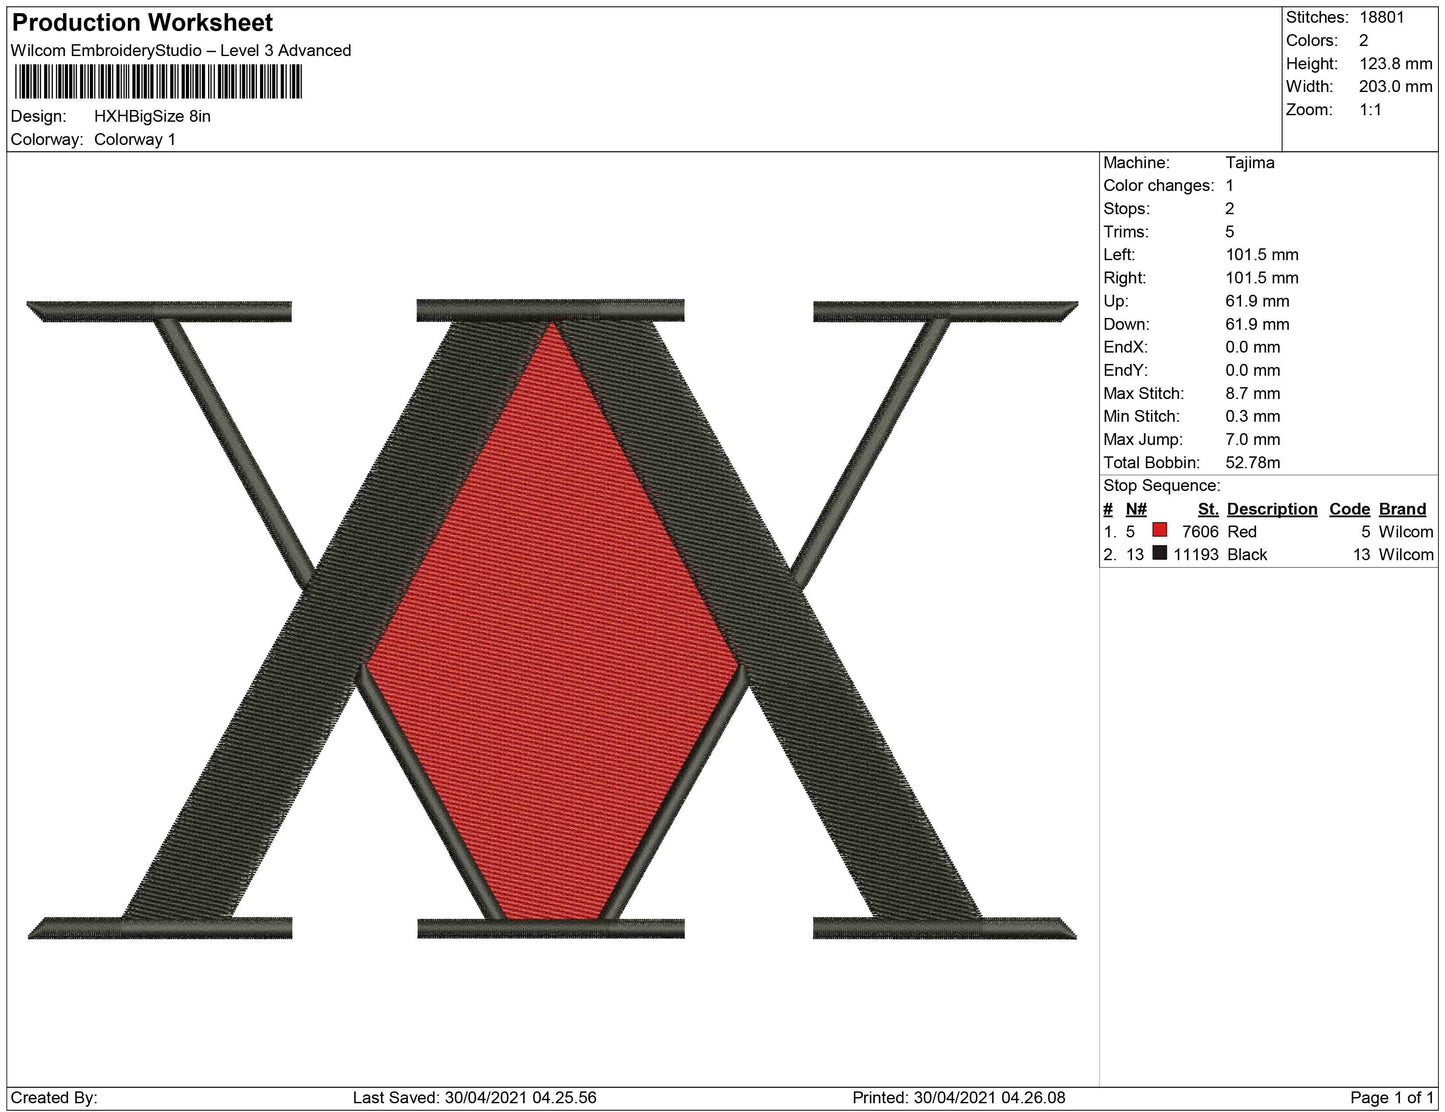Screen dimensions: 1445x1112
Task: Select the 'Production Worksheet' title
Action: (x=142, y=22)
